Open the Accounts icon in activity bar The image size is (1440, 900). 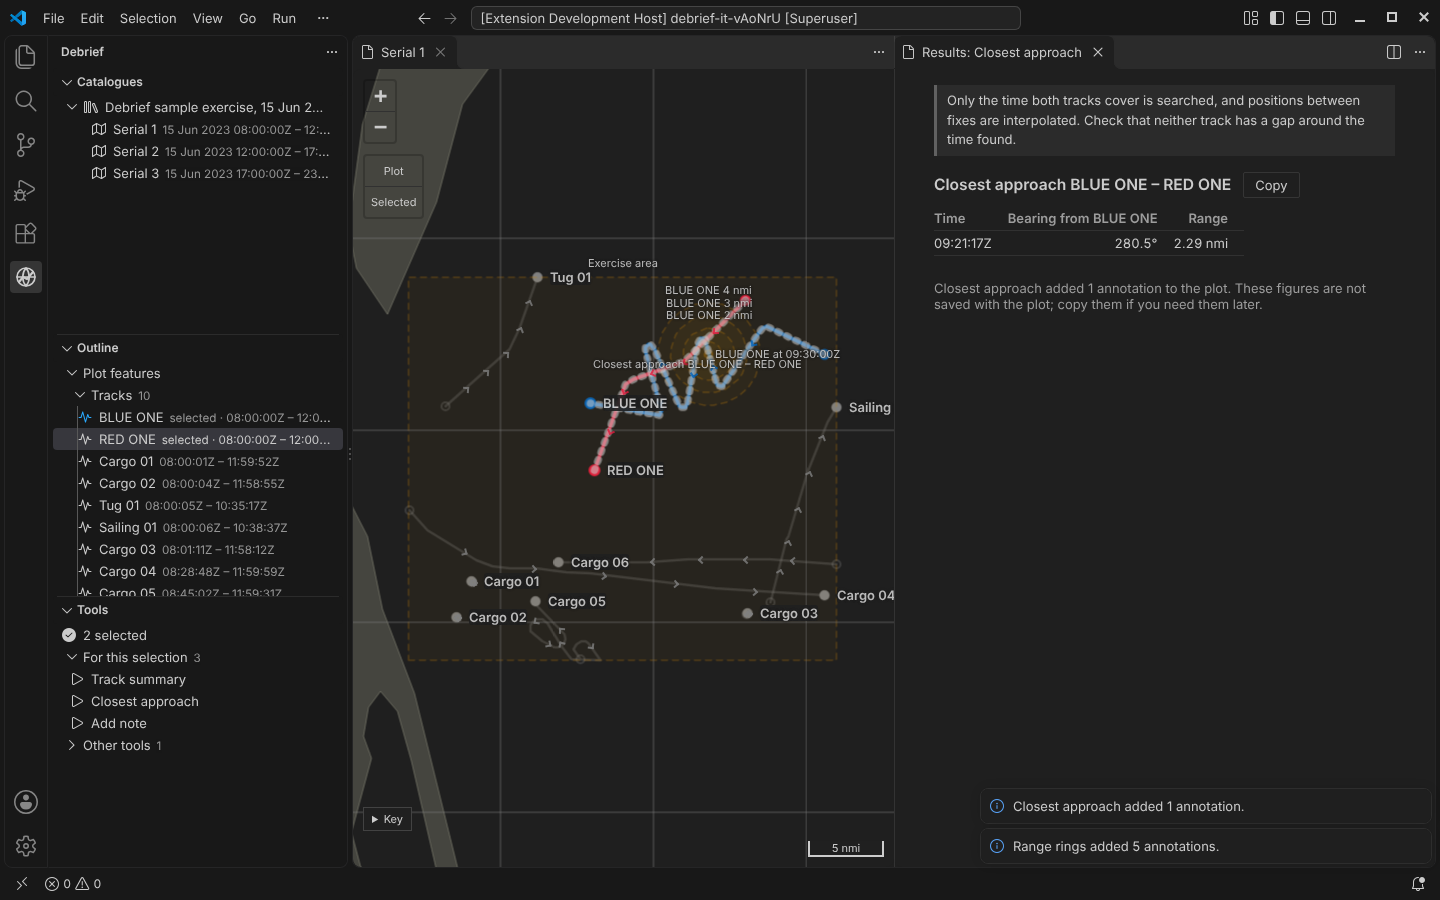[x=26, y=802]
